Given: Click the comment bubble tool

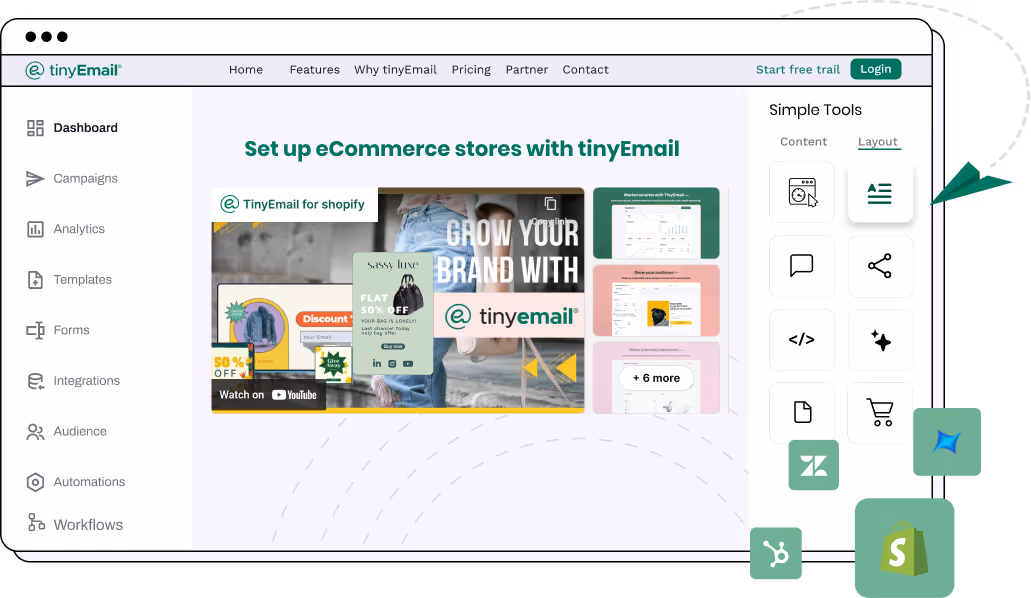Looking at the screenshot, I should click(801, 266).
